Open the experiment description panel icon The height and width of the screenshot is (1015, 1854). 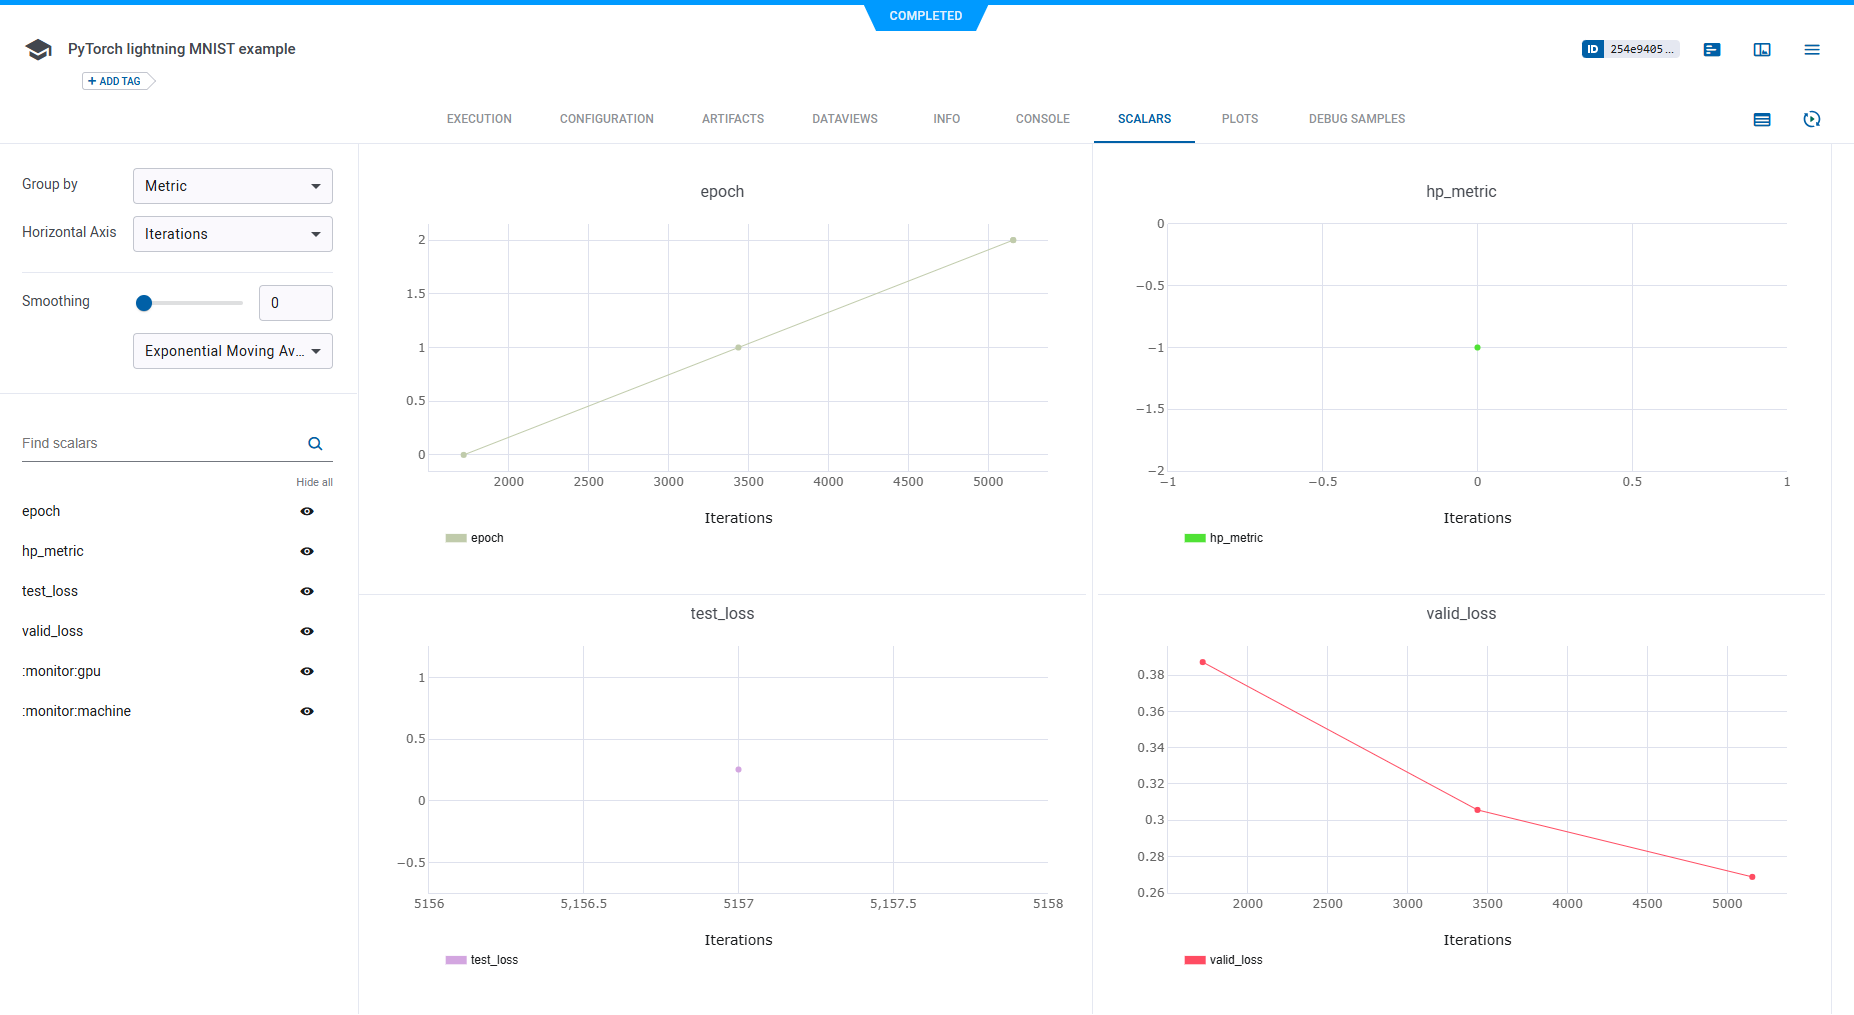[x=1712, y=50]
